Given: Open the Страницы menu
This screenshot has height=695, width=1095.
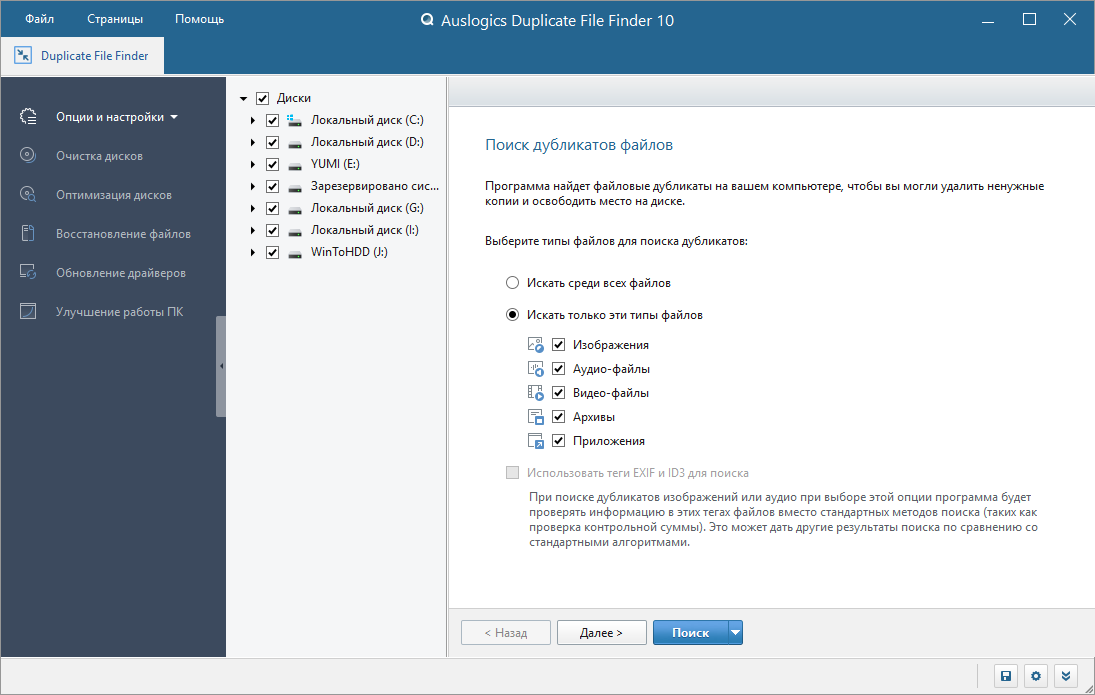Looking at the screenshot, I should pyautogui.click(x=115, y=19).
